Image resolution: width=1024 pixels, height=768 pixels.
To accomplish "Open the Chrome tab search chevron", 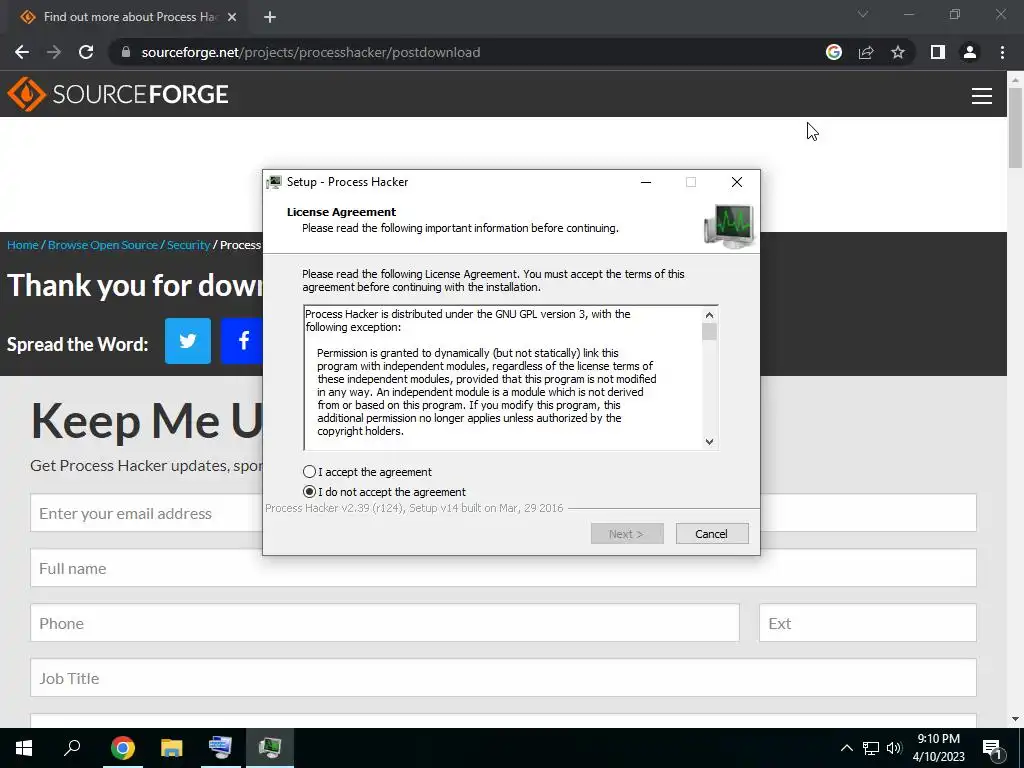I will pos(863,14).
